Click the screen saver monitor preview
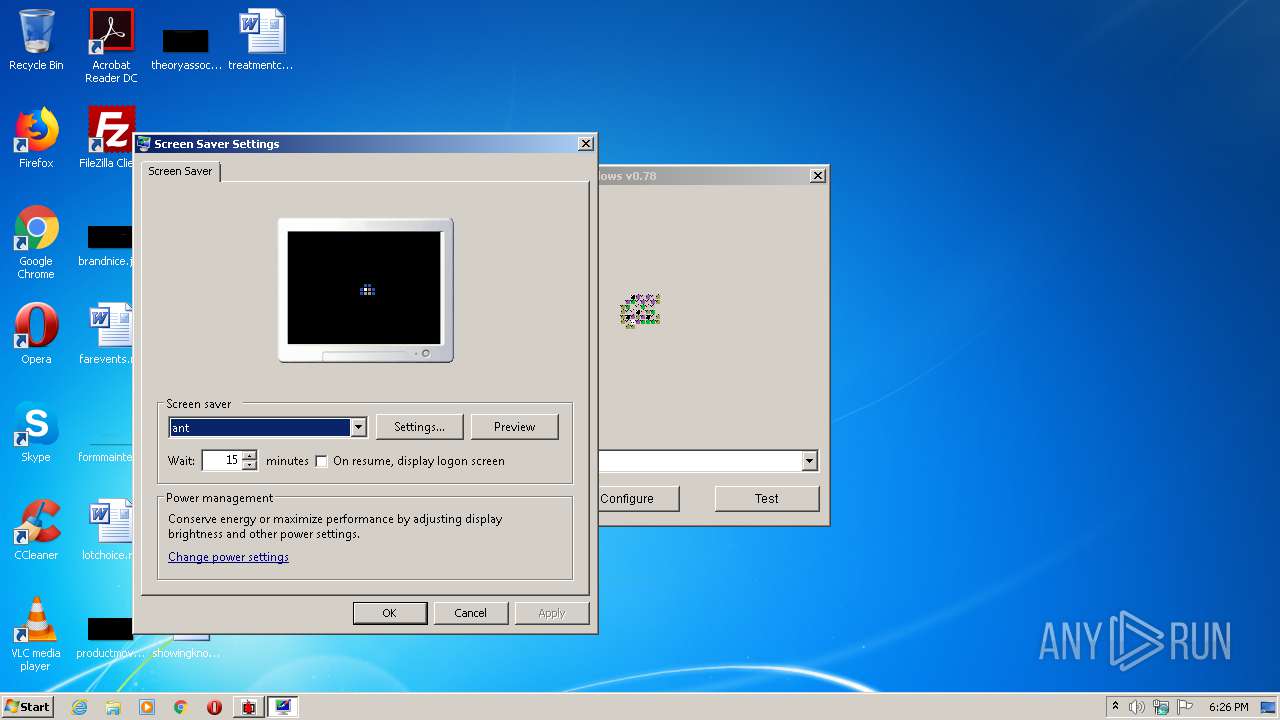This screenshot has height=720, width=1280. (365, 289)
